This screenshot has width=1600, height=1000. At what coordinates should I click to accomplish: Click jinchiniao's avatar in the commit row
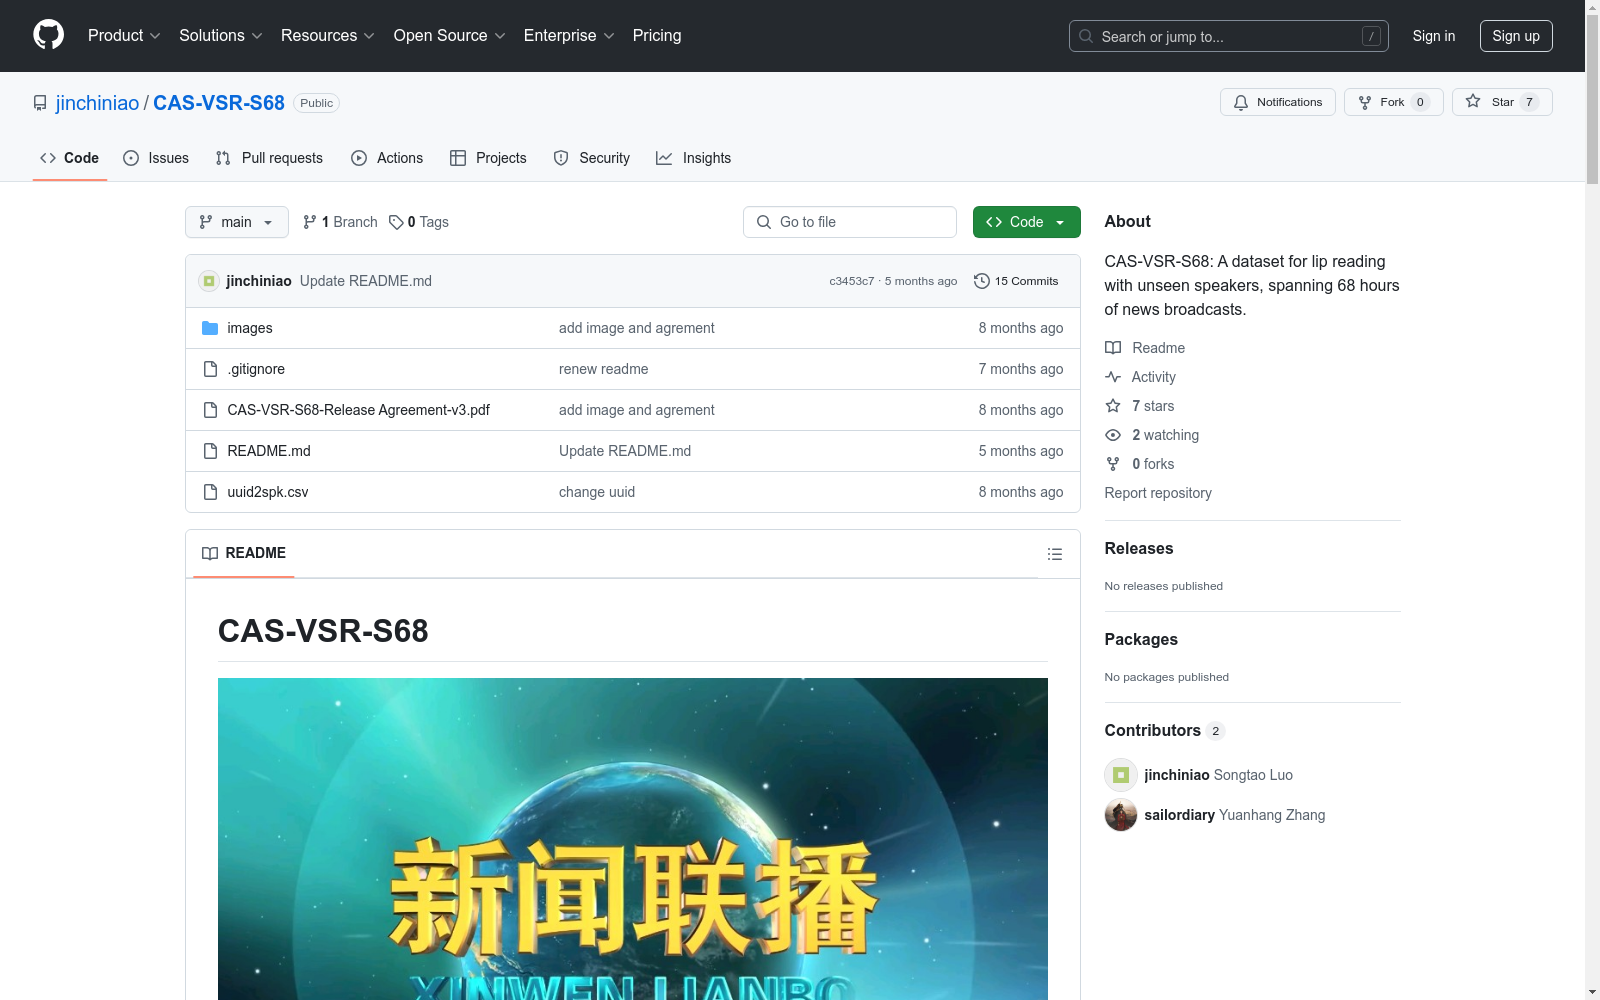[x=209, y=281]
